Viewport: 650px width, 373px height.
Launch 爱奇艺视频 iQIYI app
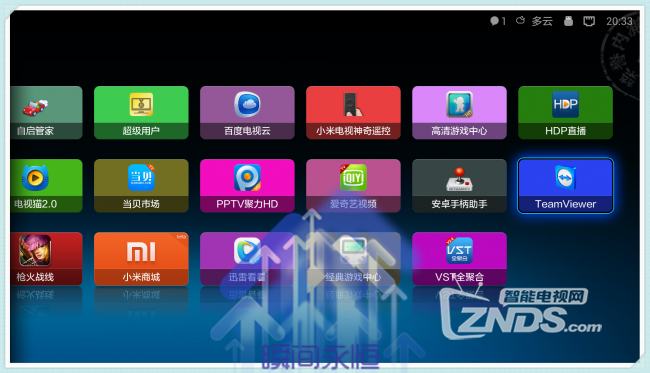(x=353, y=186)
